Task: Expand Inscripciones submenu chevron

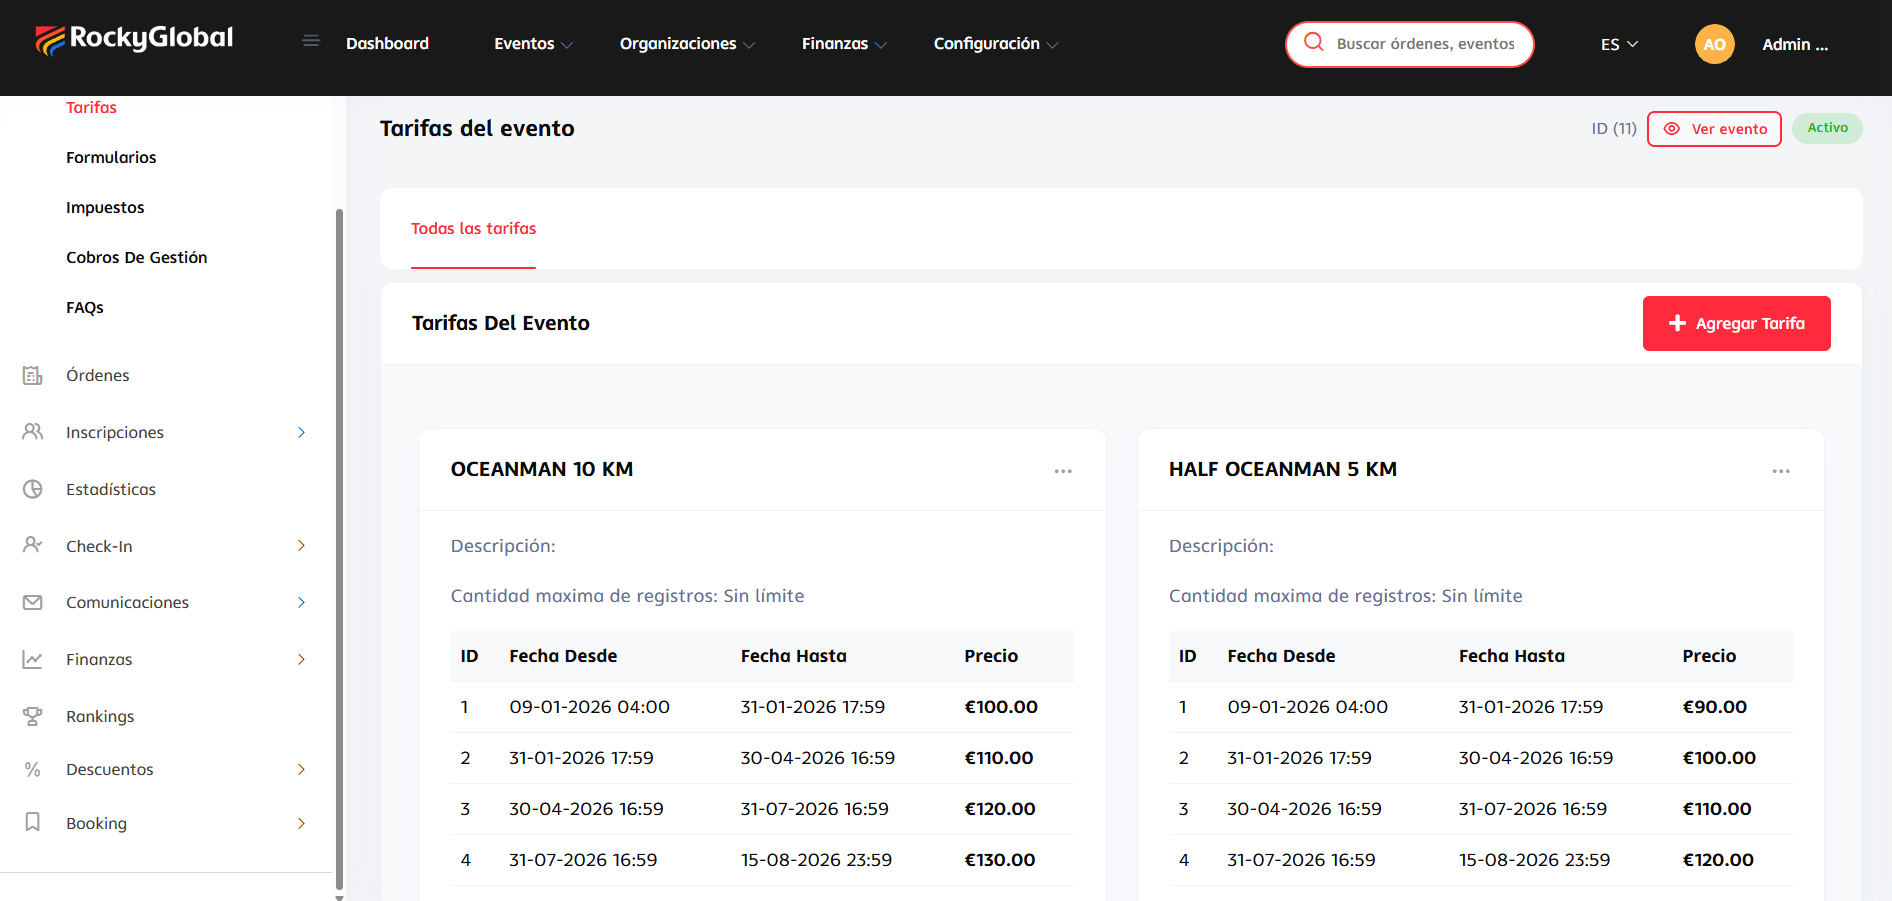Action: point(301,432)
